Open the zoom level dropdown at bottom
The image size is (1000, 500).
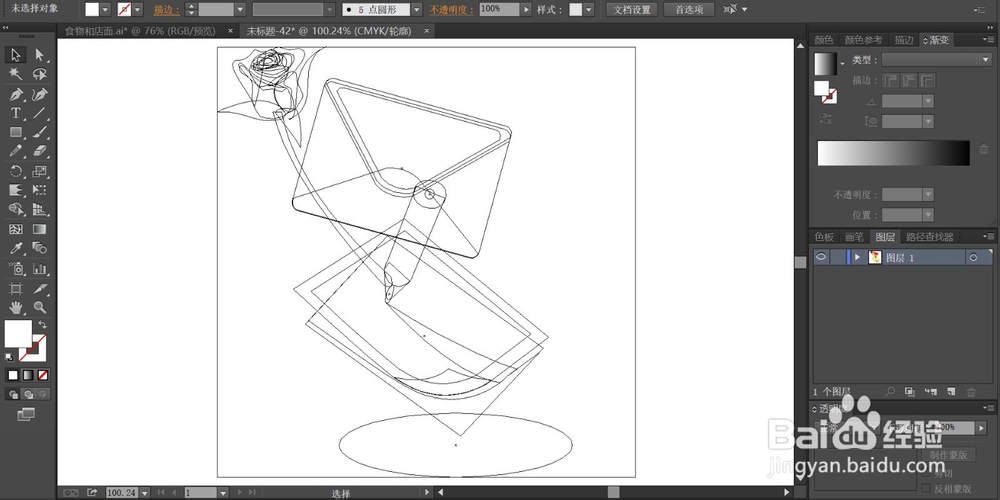145,492
